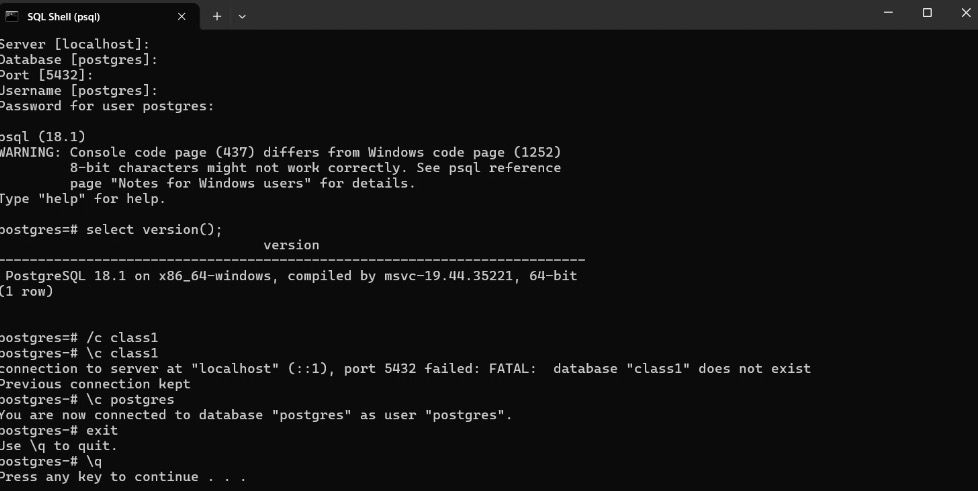Image resolution: width=978 pixels, height=491 pixels.
Task: Open a new terminal tab with the plus button
Action: click(216, 16)
